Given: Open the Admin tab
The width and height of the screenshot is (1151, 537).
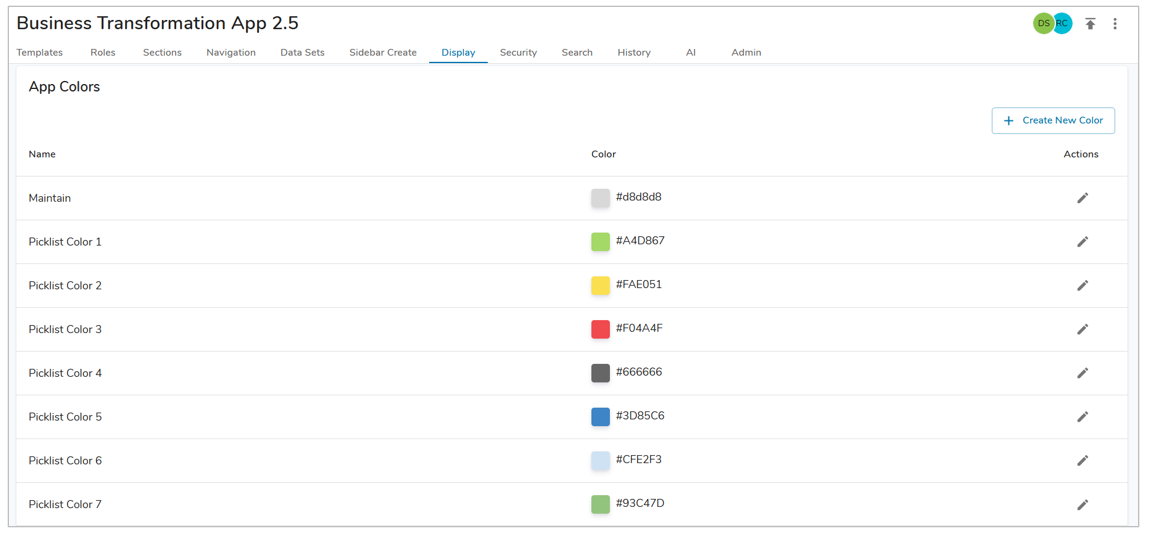Looking at the screenshot, I should click(x=746, y=52).
